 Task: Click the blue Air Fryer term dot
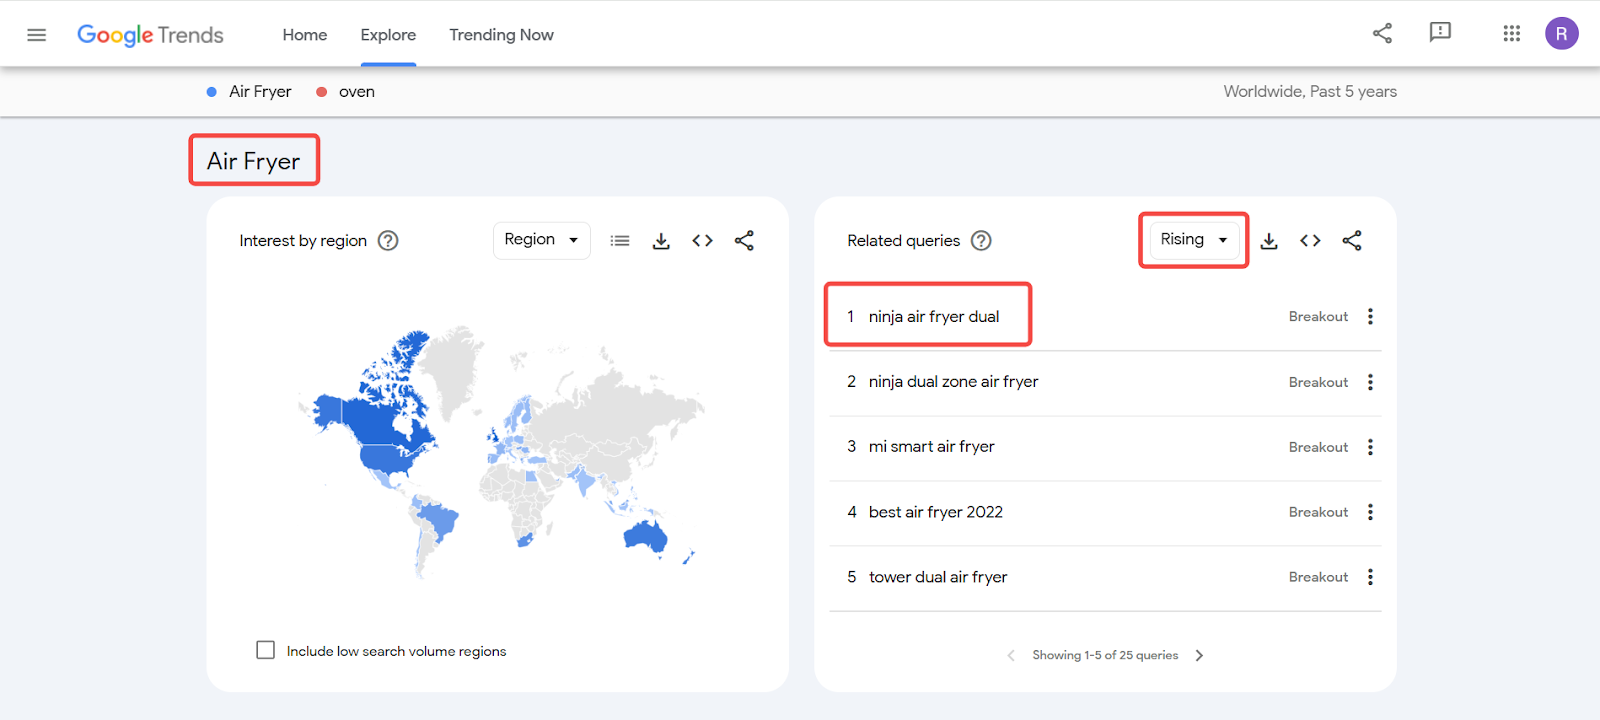[212, 92]
